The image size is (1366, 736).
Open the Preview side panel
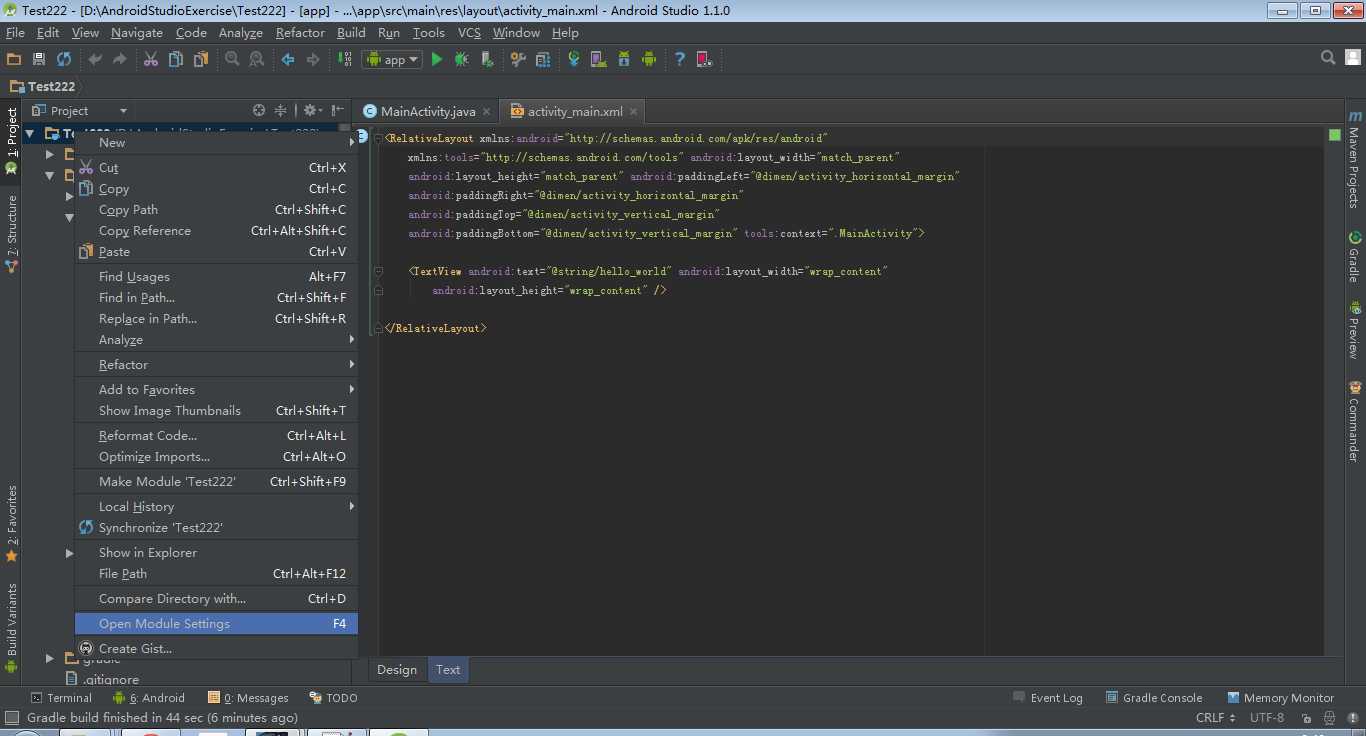coord(1355,330)
